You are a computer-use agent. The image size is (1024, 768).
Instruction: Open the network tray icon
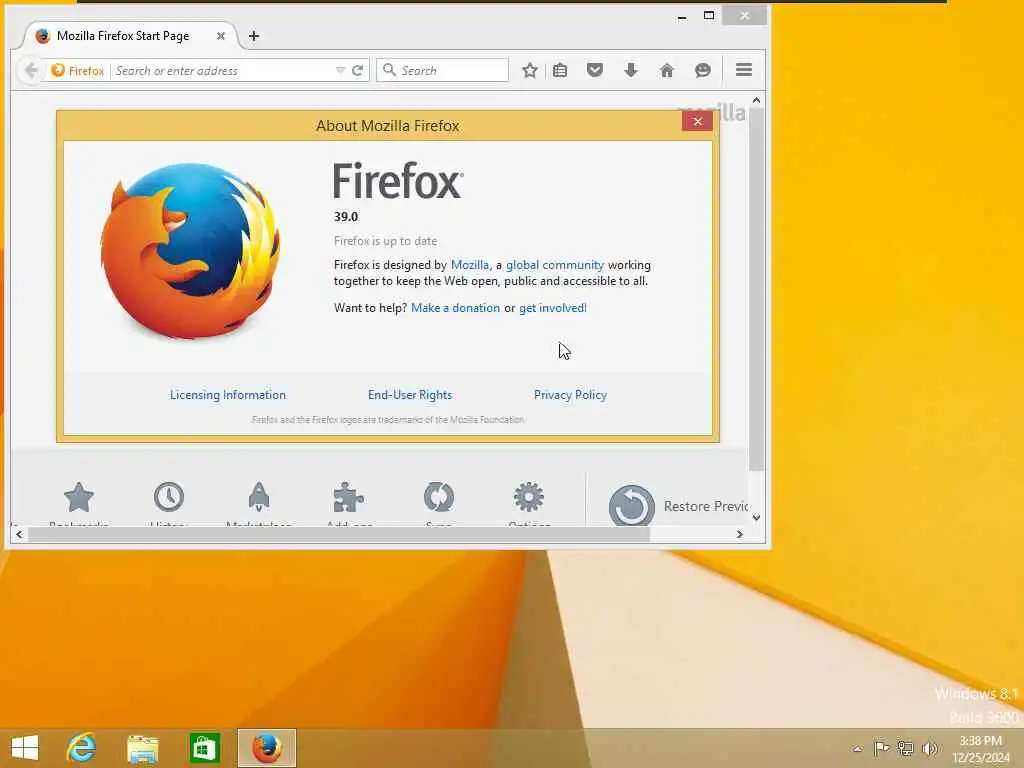click(x=905, y=748)
